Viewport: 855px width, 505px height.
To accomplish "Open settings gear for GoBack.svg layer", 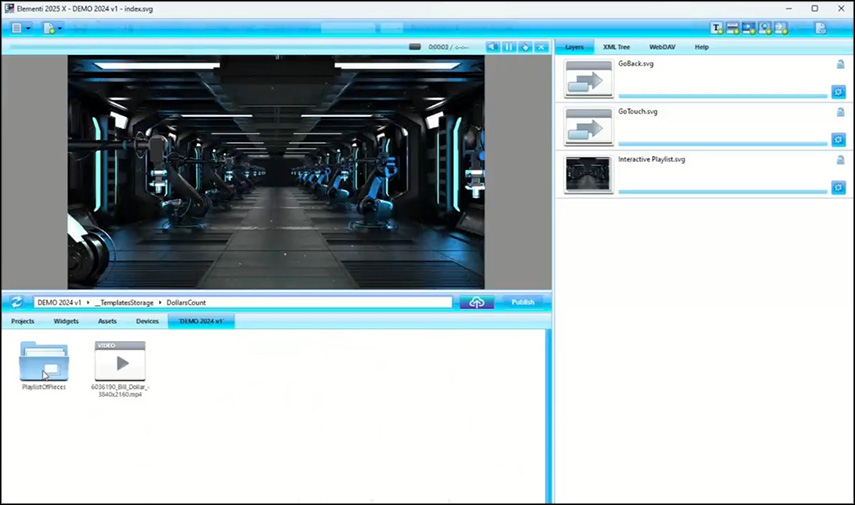I will coord(838,92).
